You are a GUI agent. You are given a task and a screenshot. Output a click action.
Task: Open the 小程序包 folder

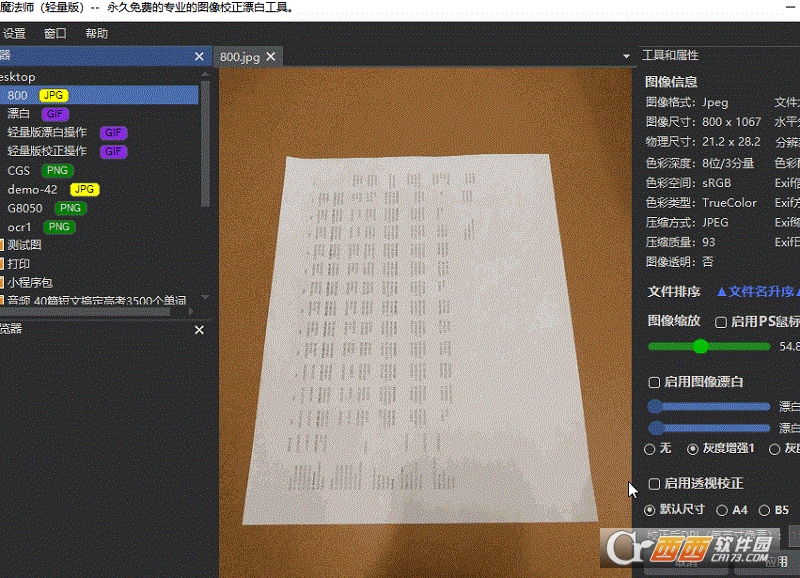point(29,283)
